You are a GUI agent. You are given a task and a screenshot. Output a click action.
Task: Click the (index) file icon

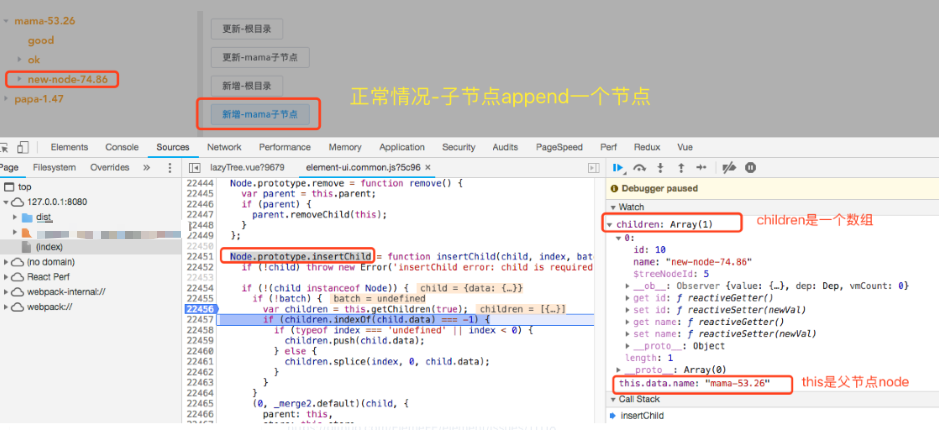pyautogui.click(x=26, y=247)
